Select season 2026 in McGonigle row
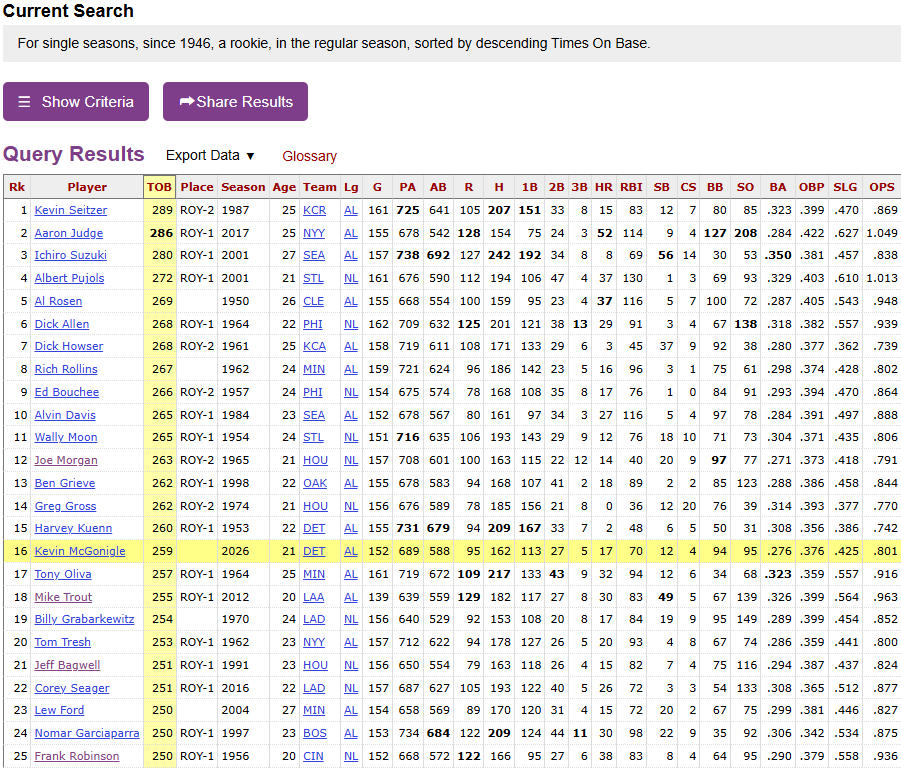The image size is (901, 768). tap(235, 551)
